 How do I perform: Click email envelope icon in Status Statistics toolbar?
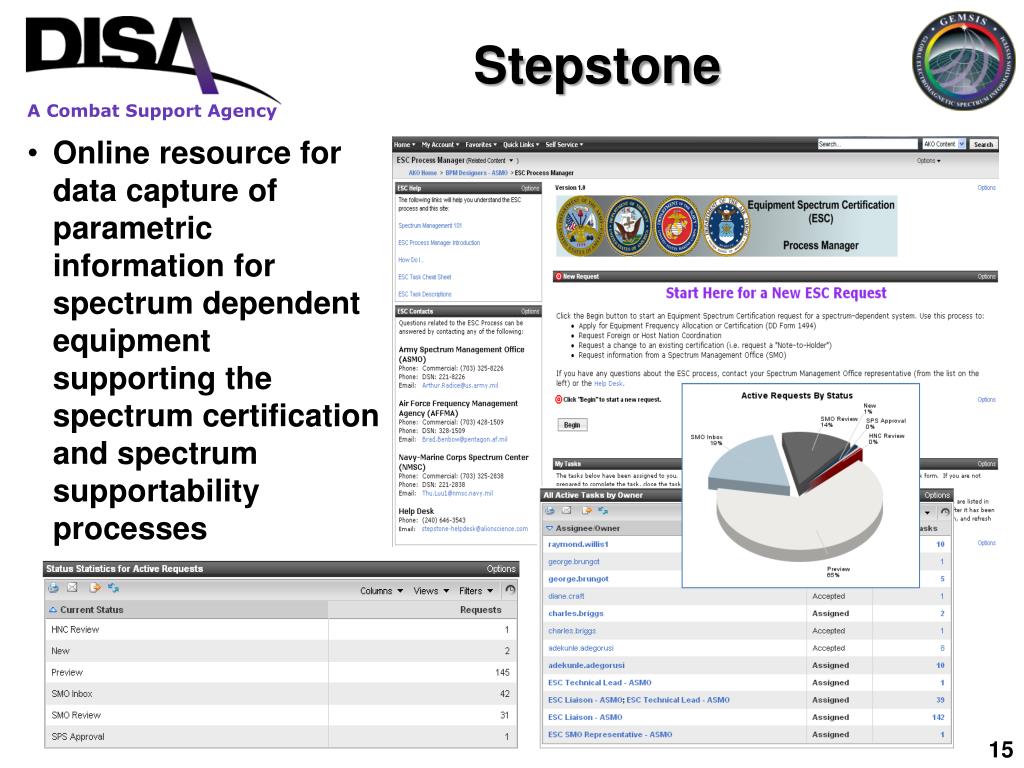(x=72, y=588)
